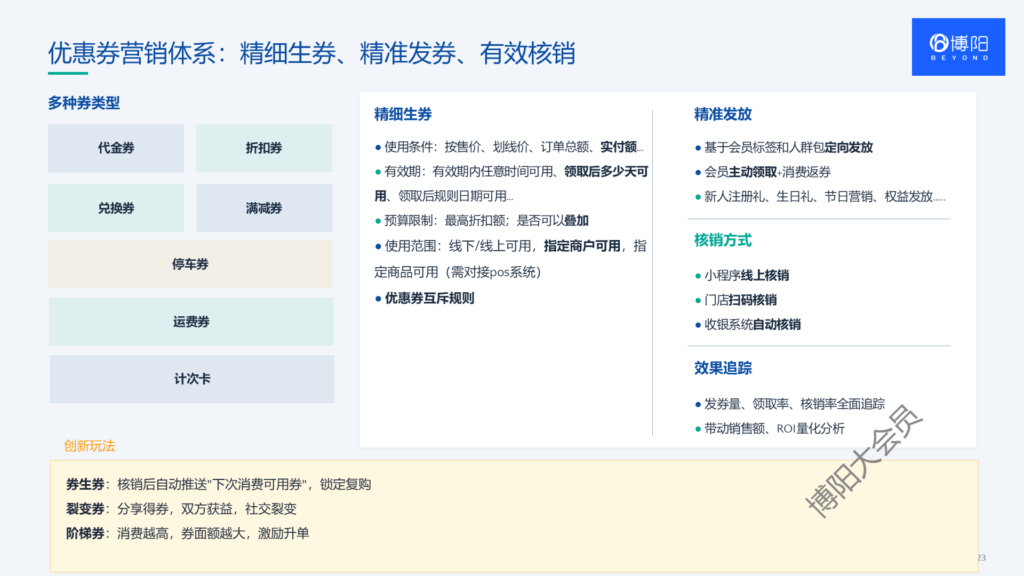
Task: Click the 效果追踪 heading
Action: coord(722,368)
